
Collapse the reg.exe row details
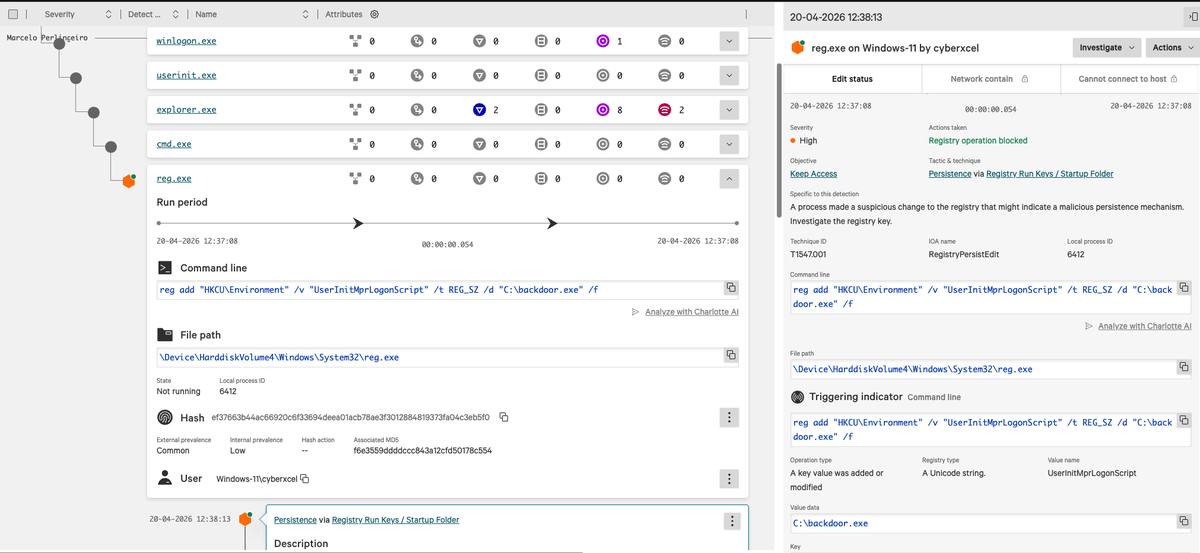(729, 178)
